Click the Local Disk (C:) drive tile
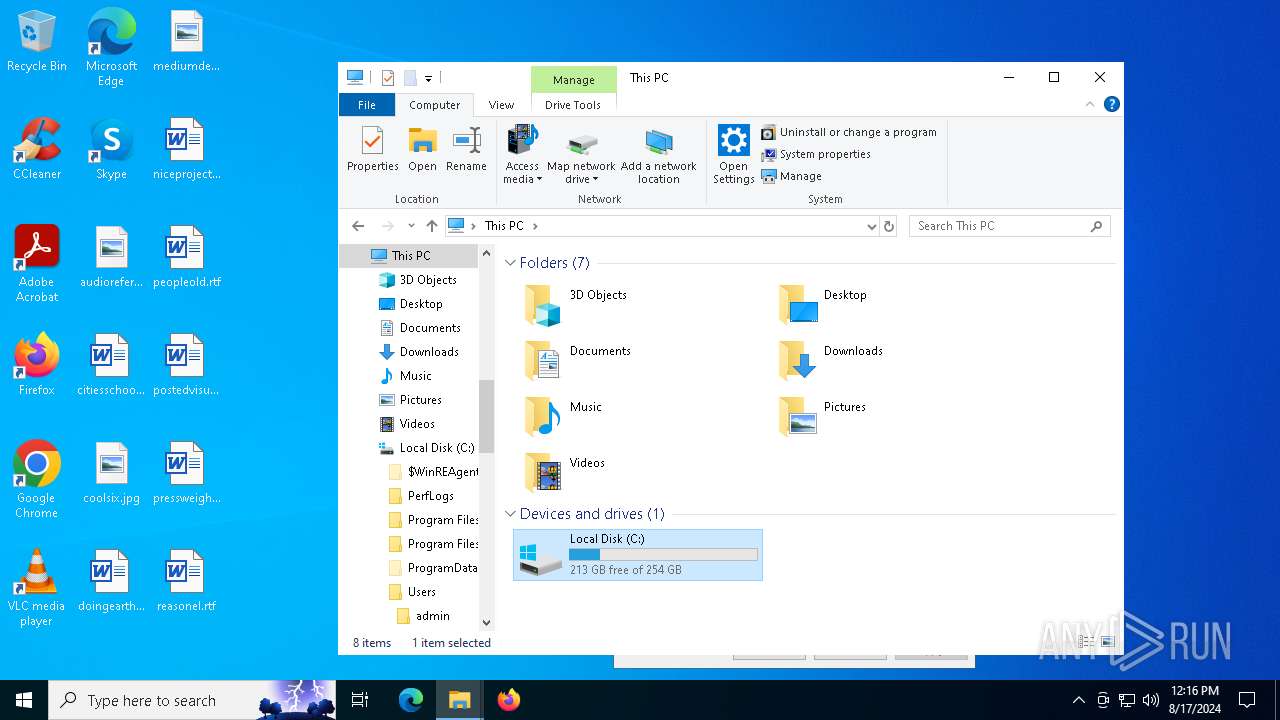Screen dimensions: 1280x720 638,555
